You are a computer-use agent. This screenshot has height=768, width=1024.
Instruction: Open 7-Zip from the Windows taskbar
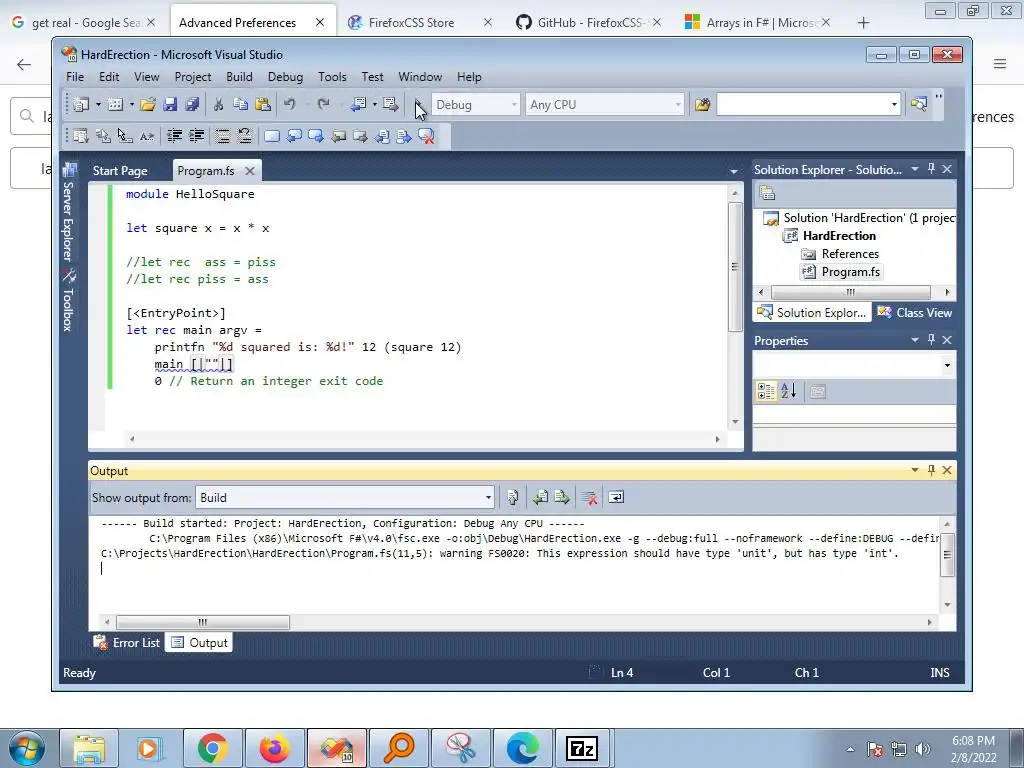581,748
